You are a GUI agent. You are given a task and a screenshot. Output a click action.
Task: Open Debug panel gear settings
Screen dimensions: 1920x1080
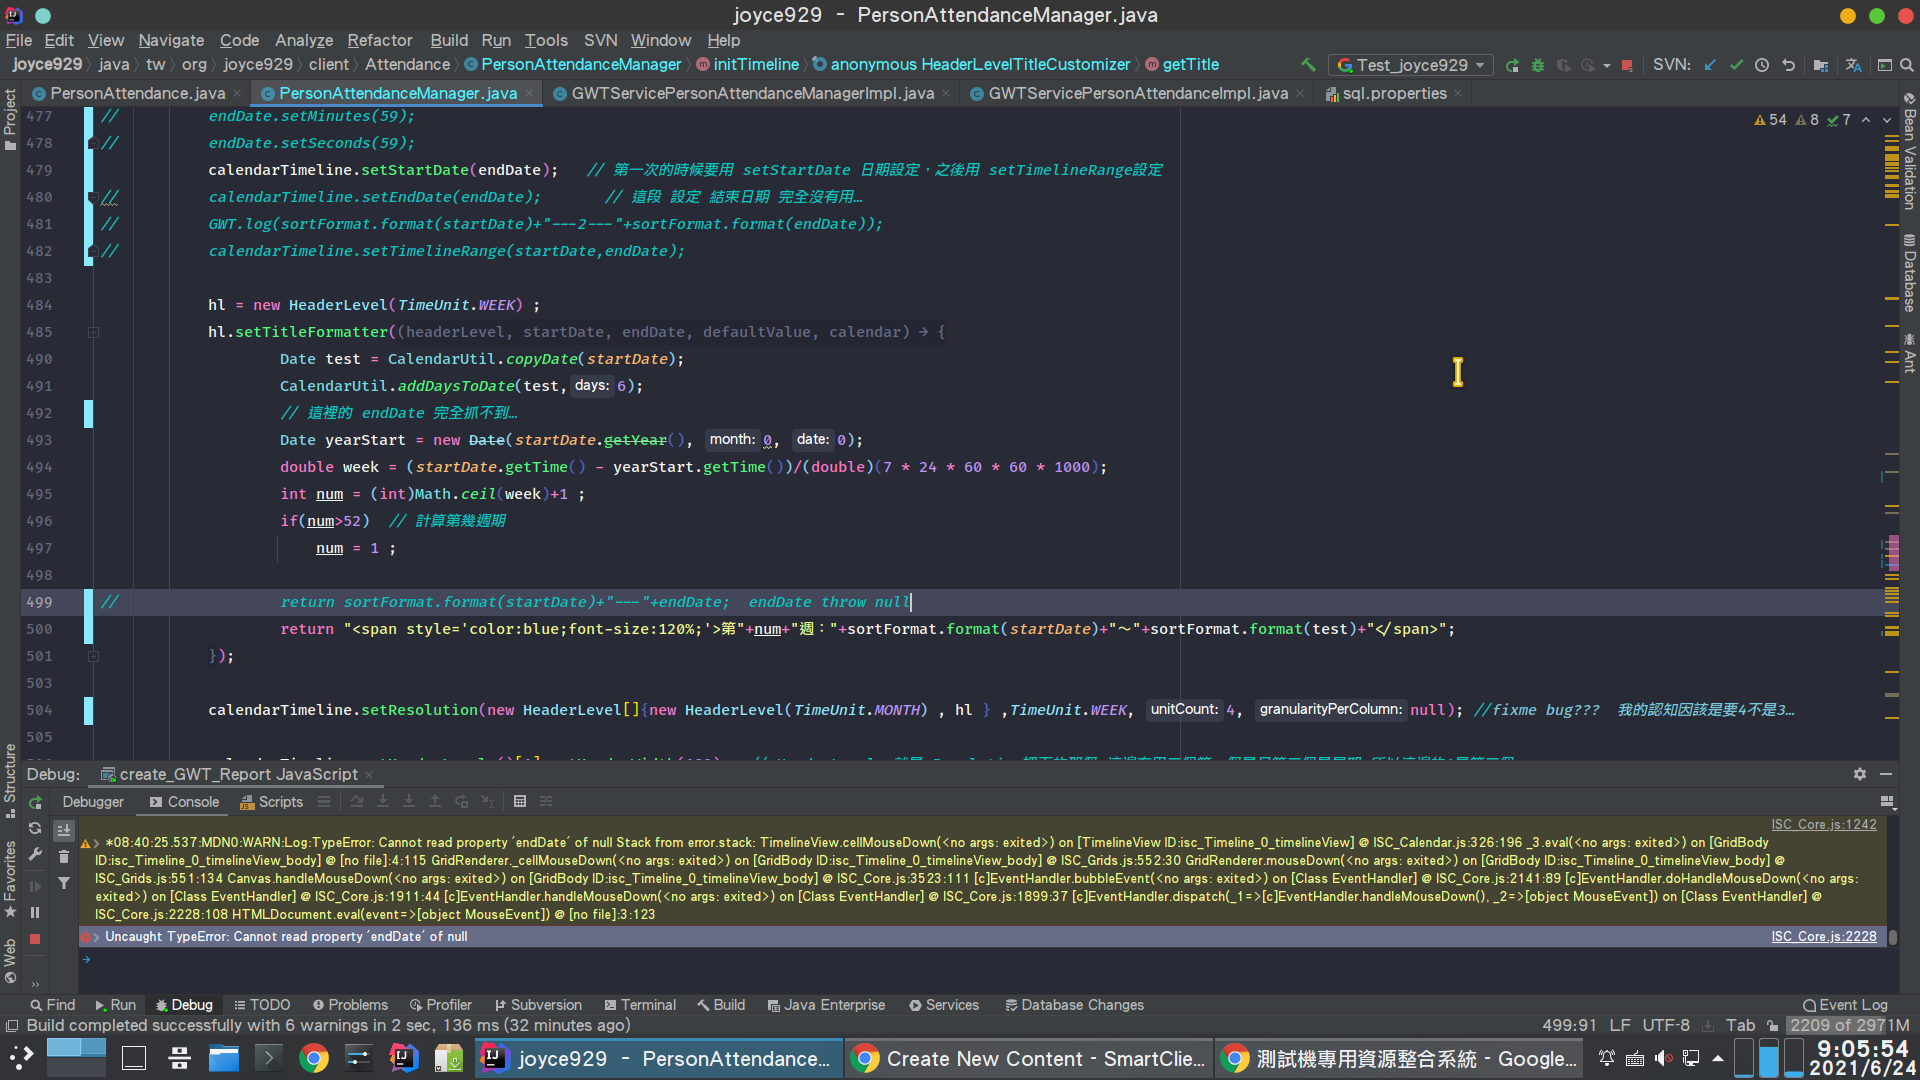click(1859, 774)
